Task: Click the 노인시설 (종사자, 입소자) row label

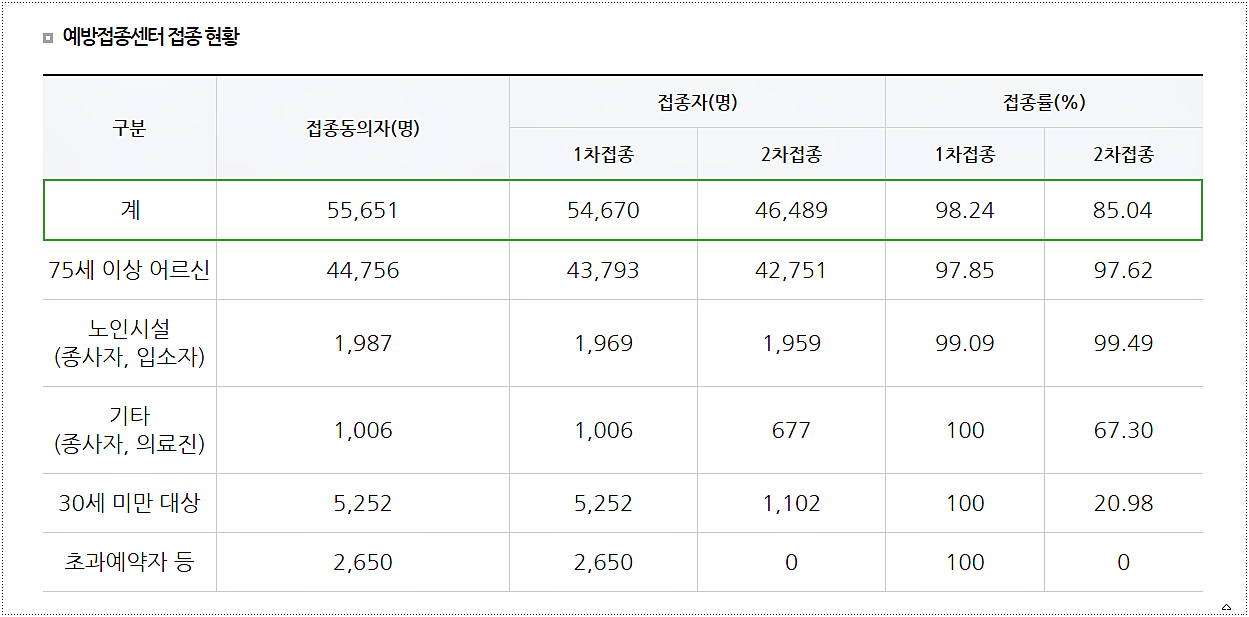Action: point(129,343)
